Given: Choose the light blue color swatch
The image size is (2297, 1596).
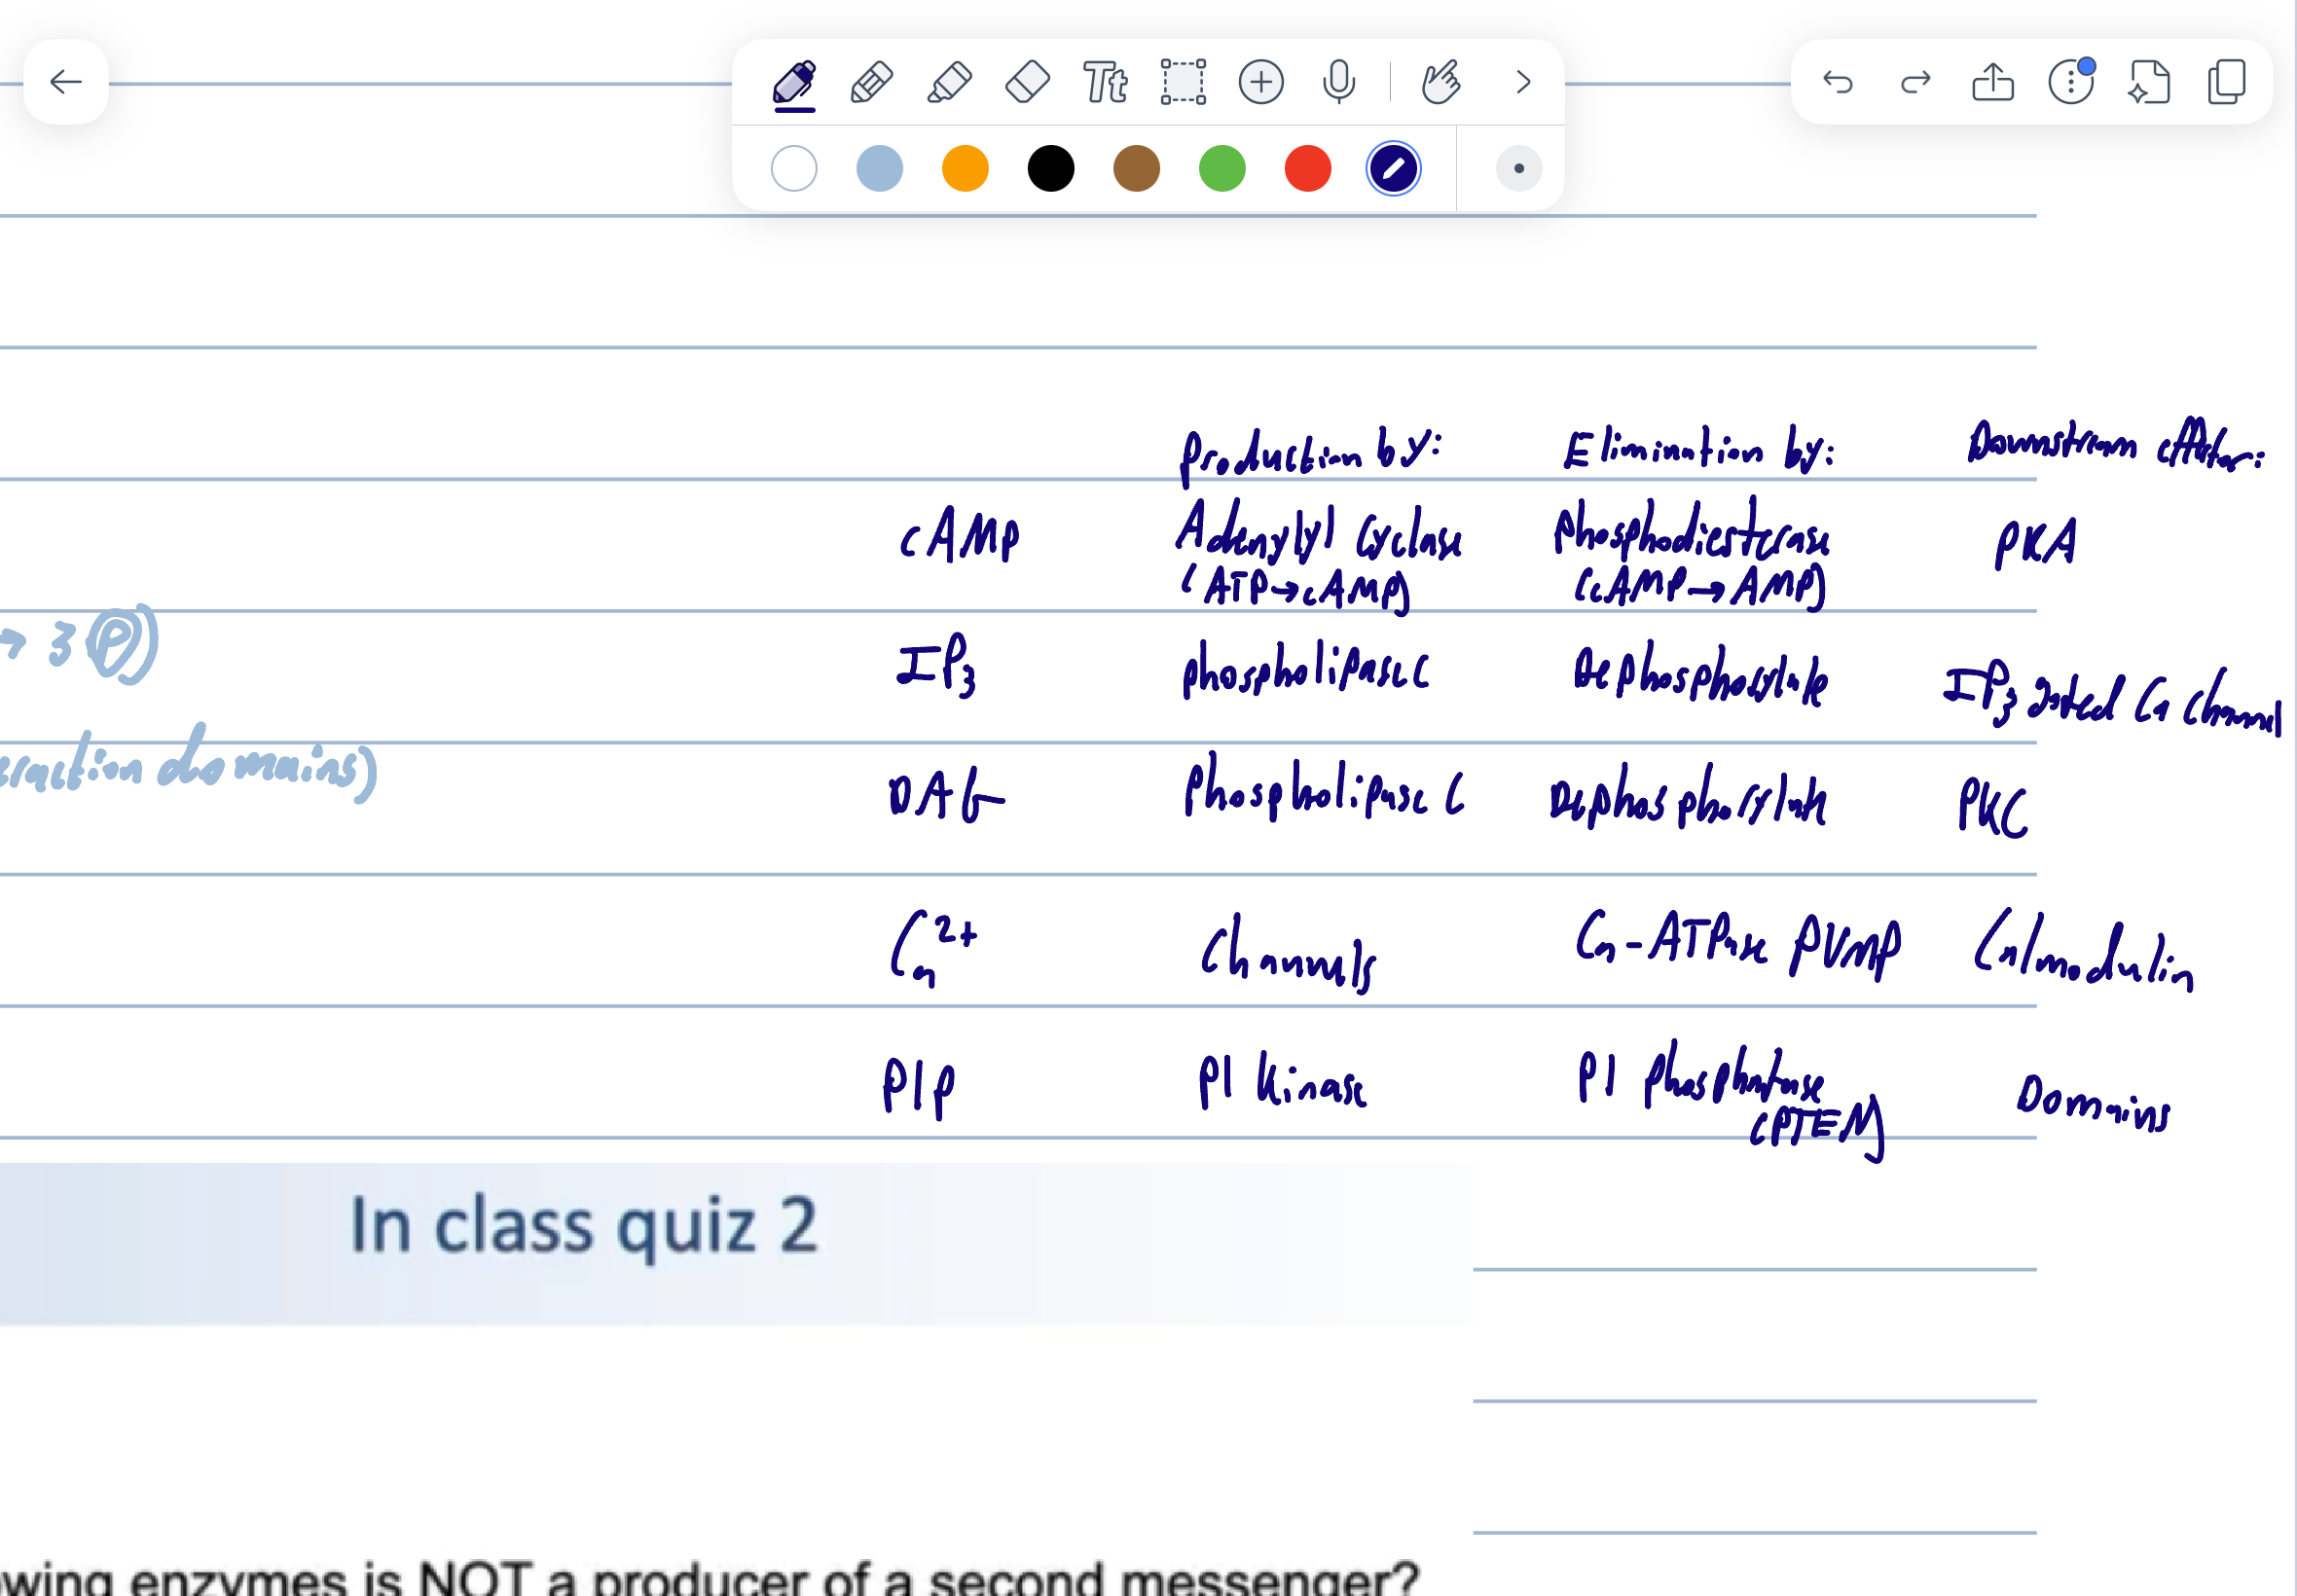Looking at the screenshot, I should tap(880, 168).
